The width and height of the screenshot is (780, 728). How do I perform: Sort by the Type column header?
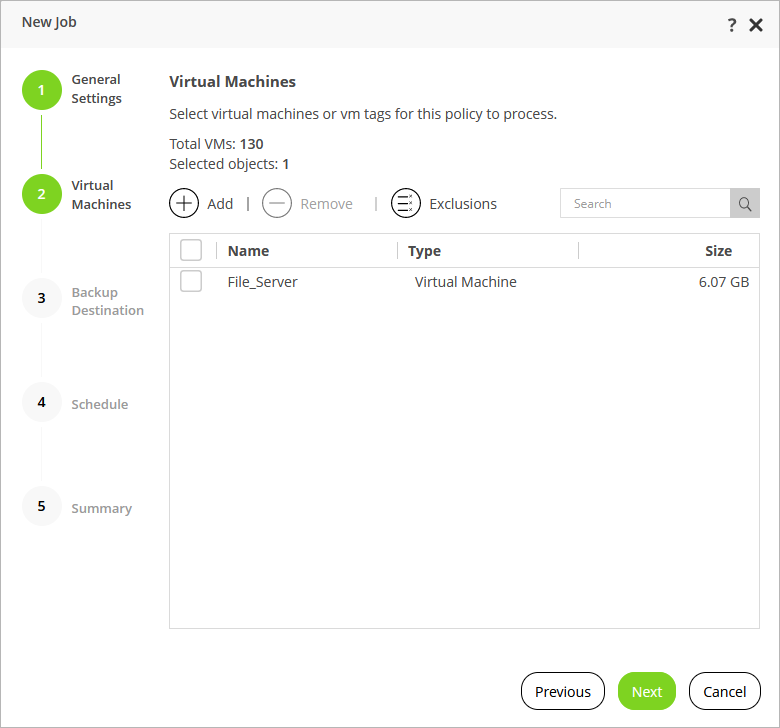coord(424,251)
